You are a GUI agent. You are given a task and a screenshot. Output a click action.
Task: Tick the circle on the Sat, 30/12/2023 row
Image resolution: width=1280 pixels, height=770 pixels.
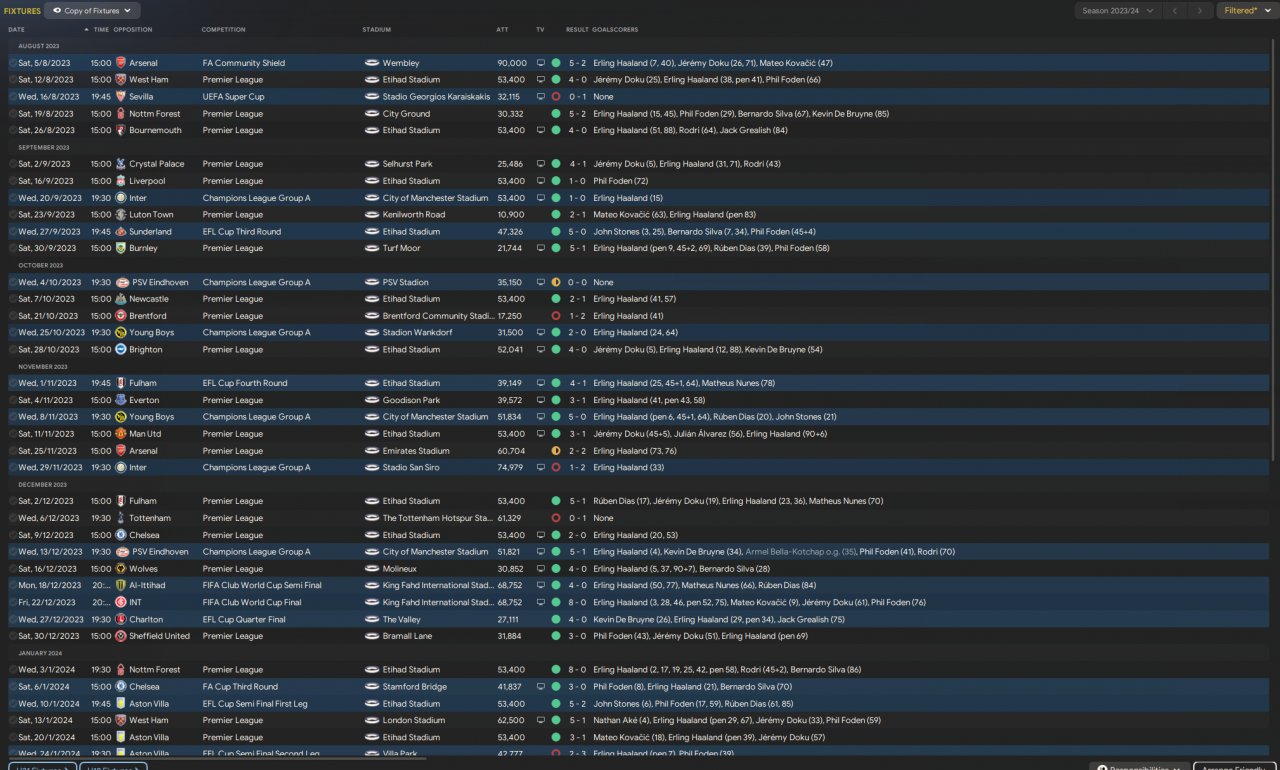click(x=13, y=636)
